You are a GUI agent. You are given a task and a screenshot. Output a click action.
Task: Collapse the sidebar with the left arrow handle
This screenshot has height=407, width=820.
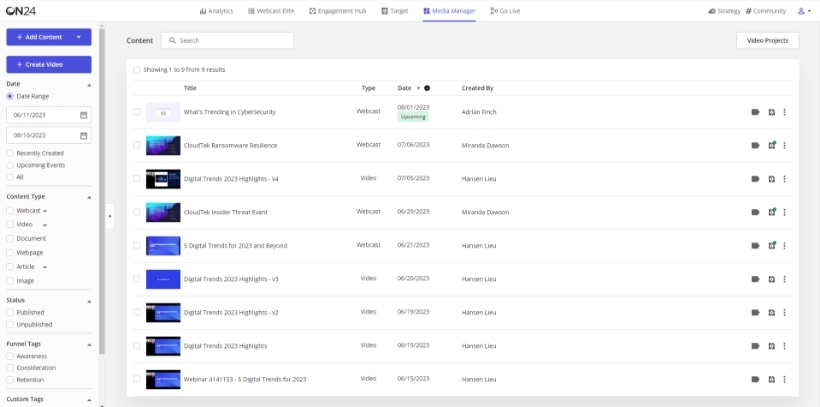coord(110,215)
